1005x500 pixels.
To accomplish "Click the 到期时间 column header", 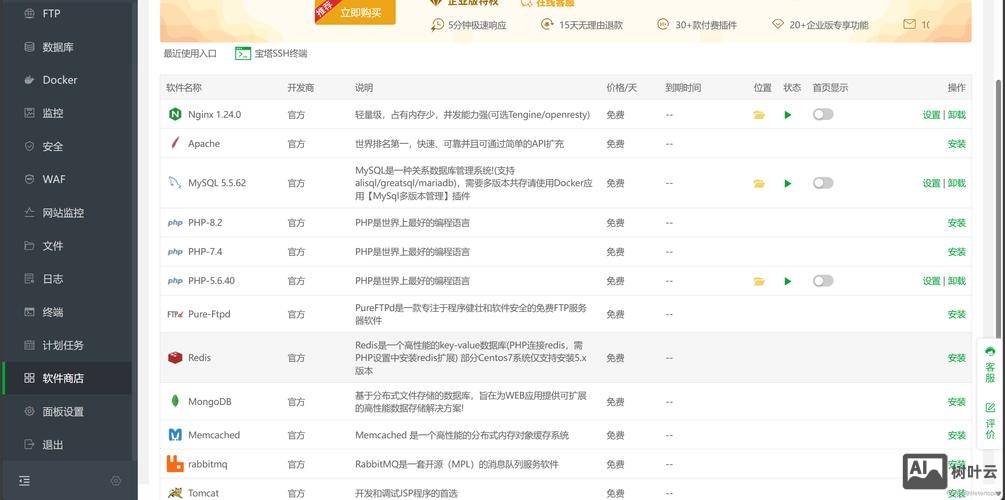I will point(683,88).
